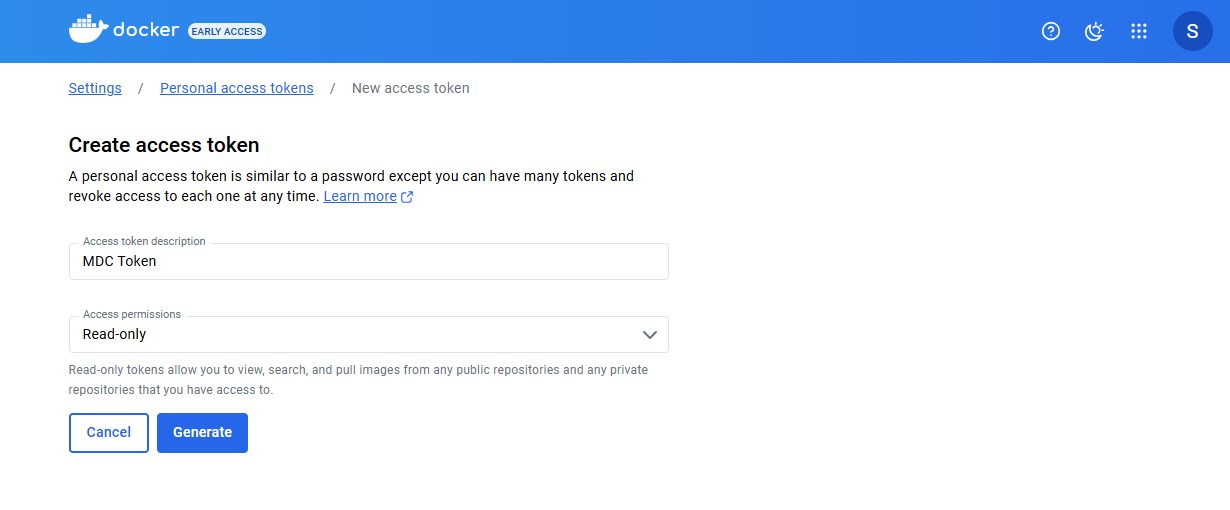Follow the Learn more link
The image size is (1230, 510).
coord(360,196)
